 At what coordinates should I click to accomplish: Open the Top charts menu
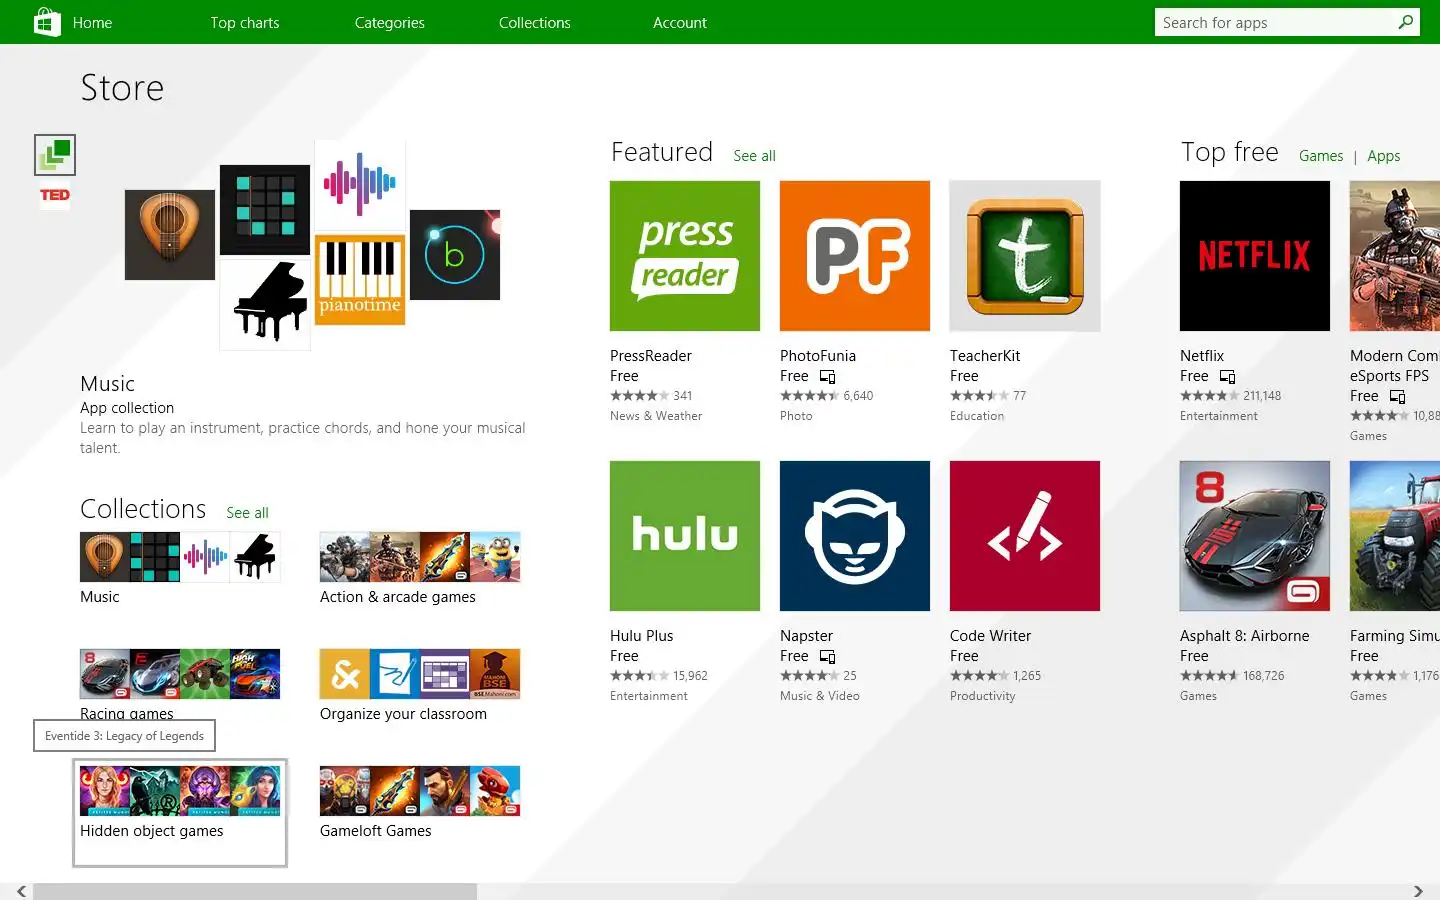pyautogui.click(x=245, y=22)
